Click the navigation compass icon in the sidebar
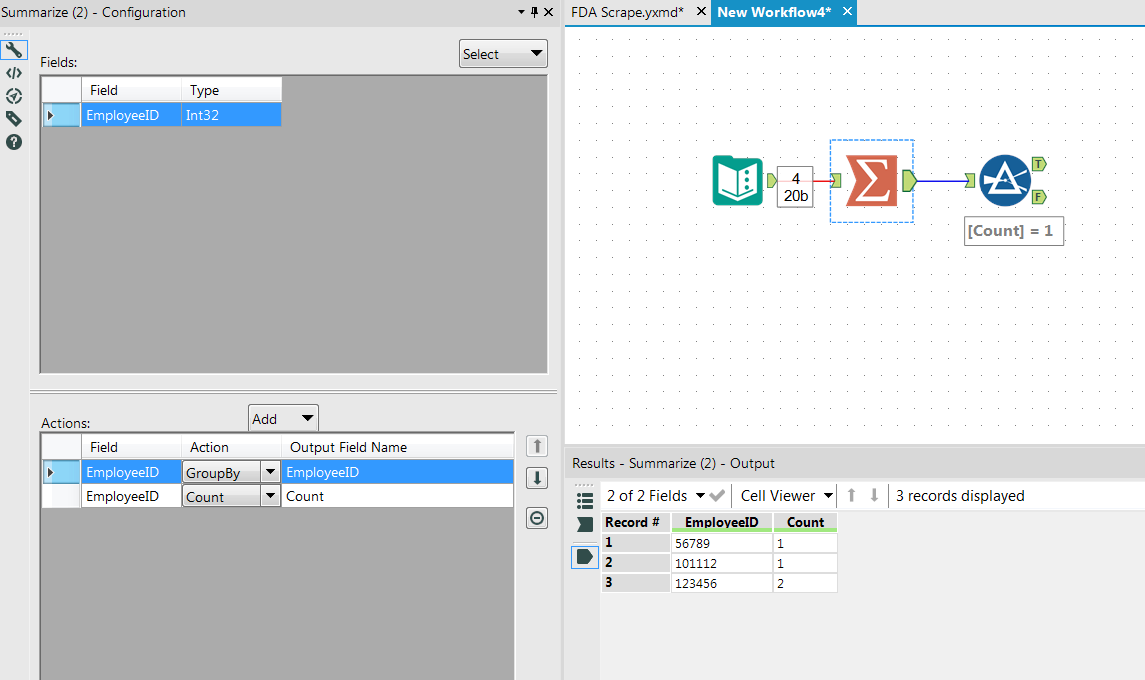This screenshot has height=680, width=1145. click(13, 96)
